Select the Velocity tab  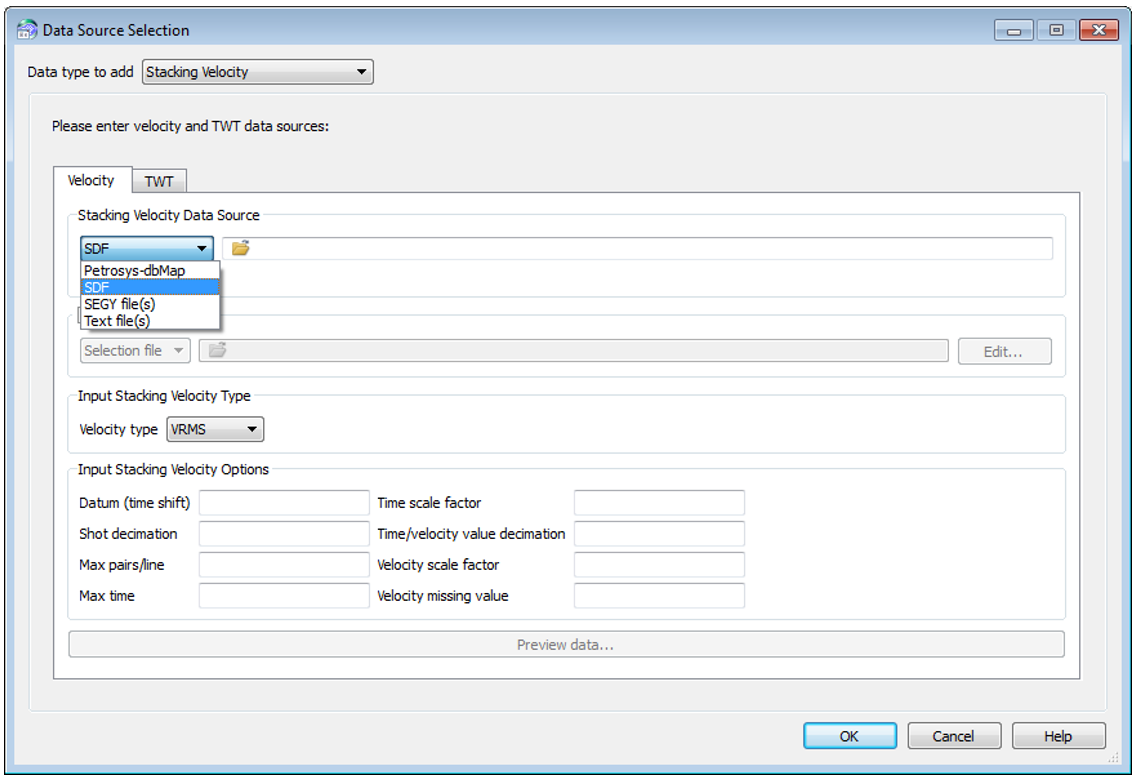pos(91,180)
